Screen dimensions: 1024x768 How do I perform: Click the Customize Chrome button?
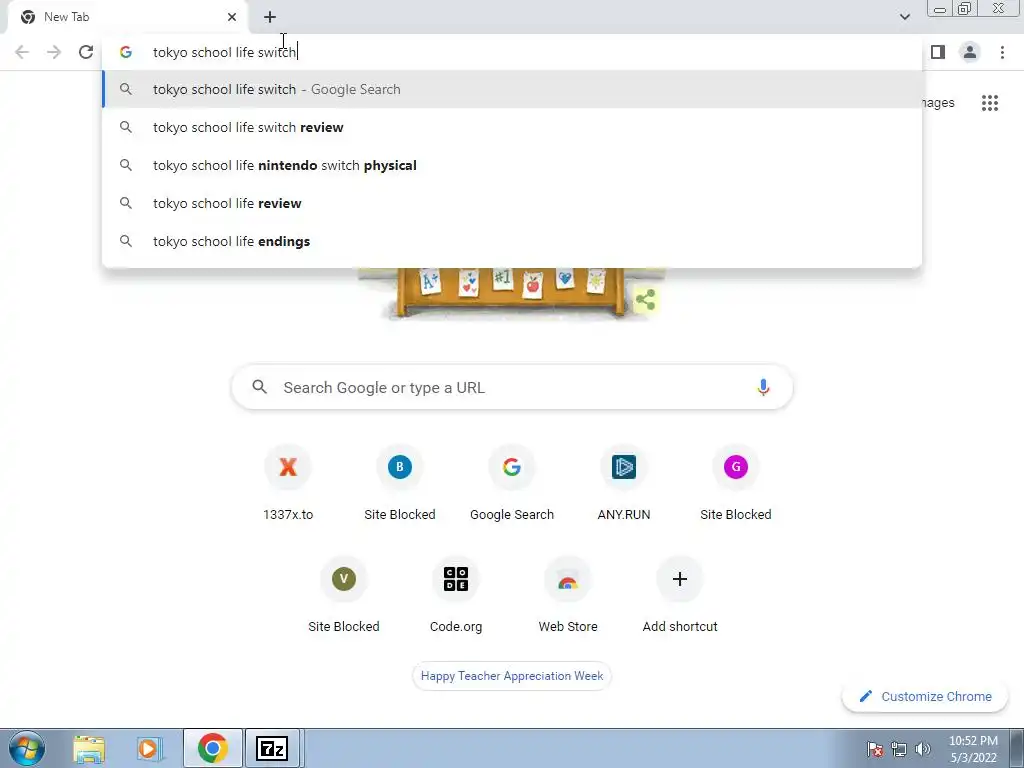(925, 696)
